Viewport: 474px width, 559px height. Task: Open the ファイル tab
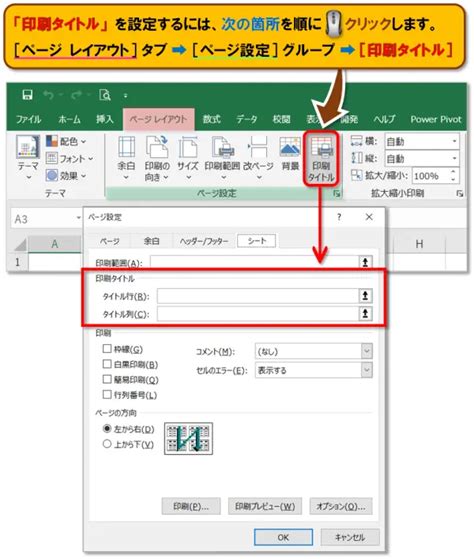(29, 119)
